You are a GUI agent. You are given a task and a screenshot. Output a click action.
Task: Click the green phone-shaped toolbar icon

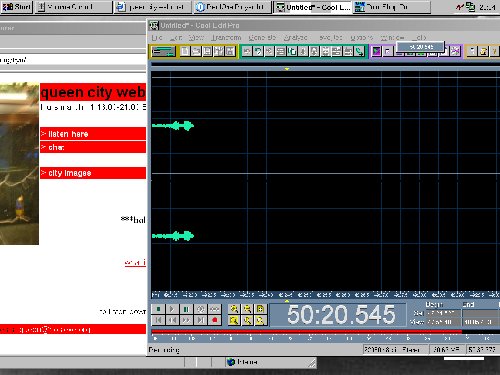(x=359, y=51)
